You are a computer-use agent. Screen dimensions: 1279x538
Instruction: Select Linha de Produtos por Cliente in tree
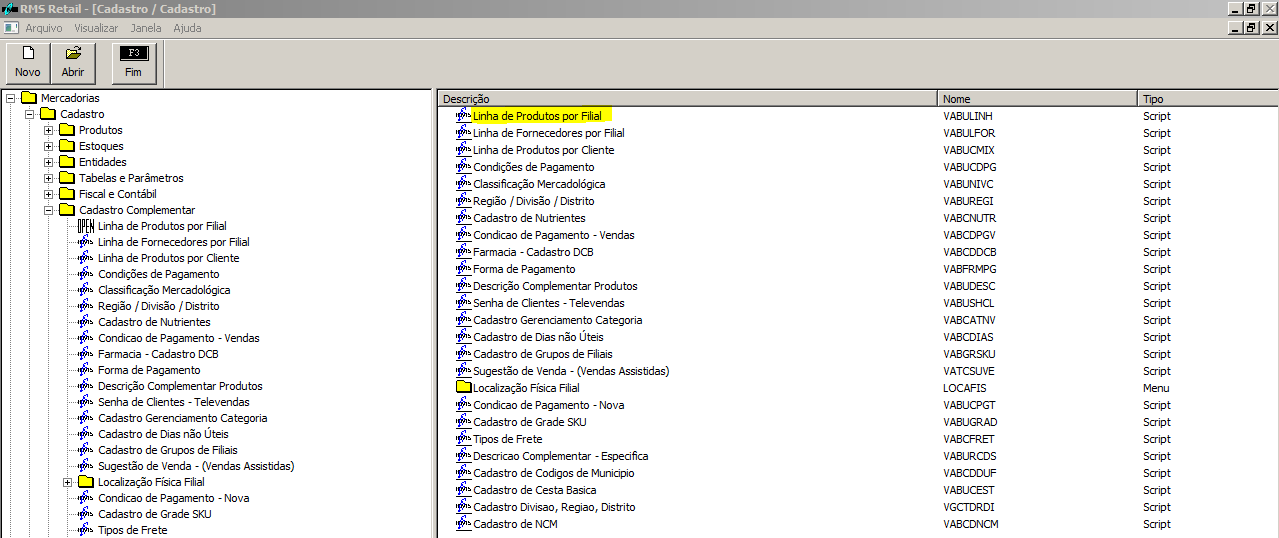click(168, 258)
